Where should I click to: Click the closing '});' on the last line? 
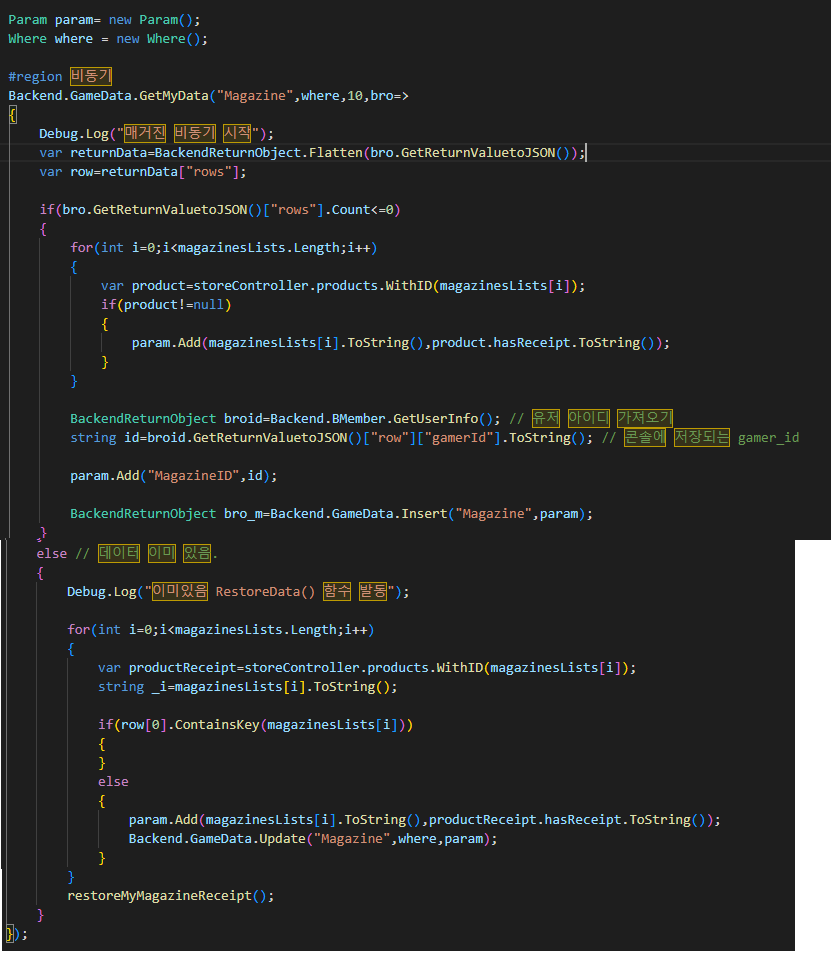pos(17,934)
